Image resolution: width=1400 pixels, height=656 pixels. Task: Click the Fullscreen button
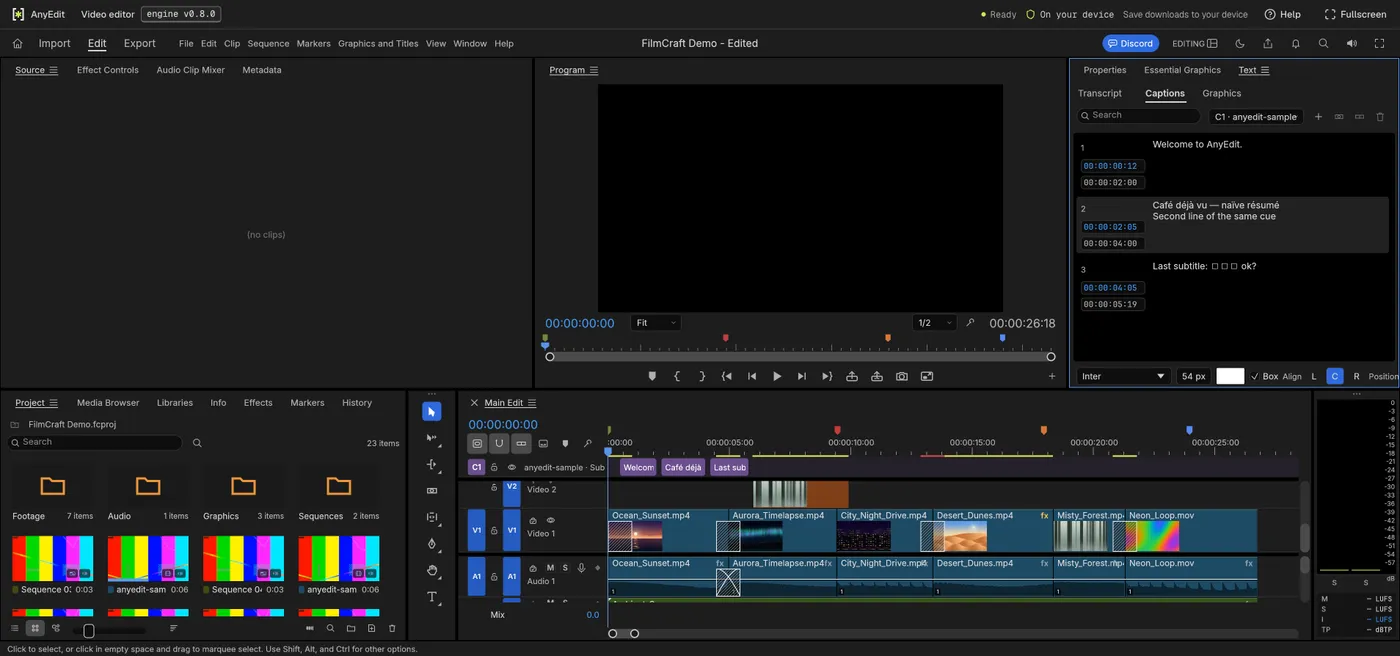point(1356,14)
